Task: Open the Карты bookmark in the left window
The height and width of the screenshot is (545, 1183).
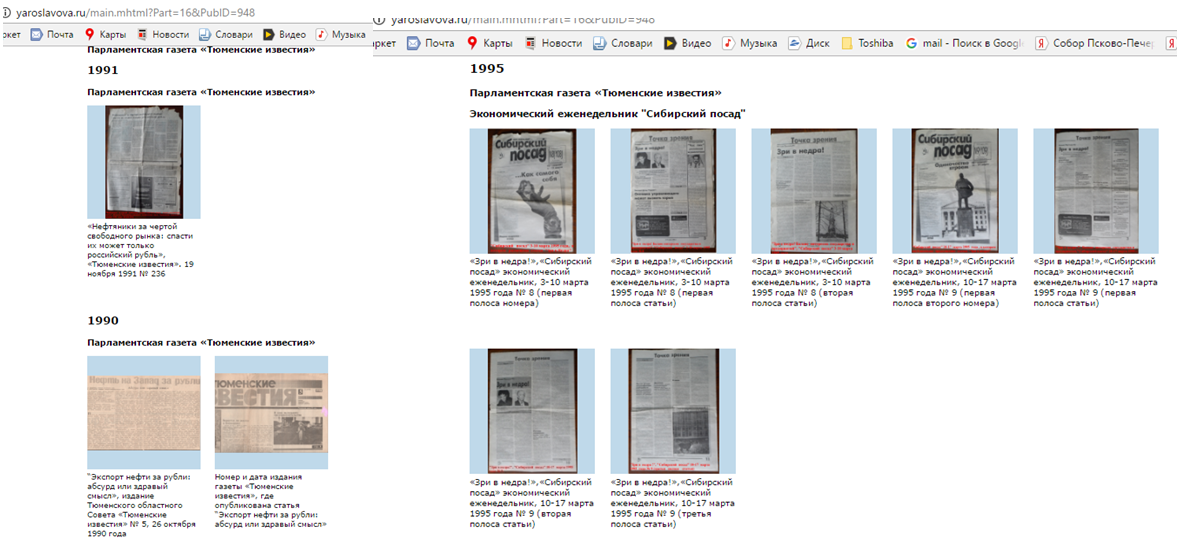Action: 105,35
